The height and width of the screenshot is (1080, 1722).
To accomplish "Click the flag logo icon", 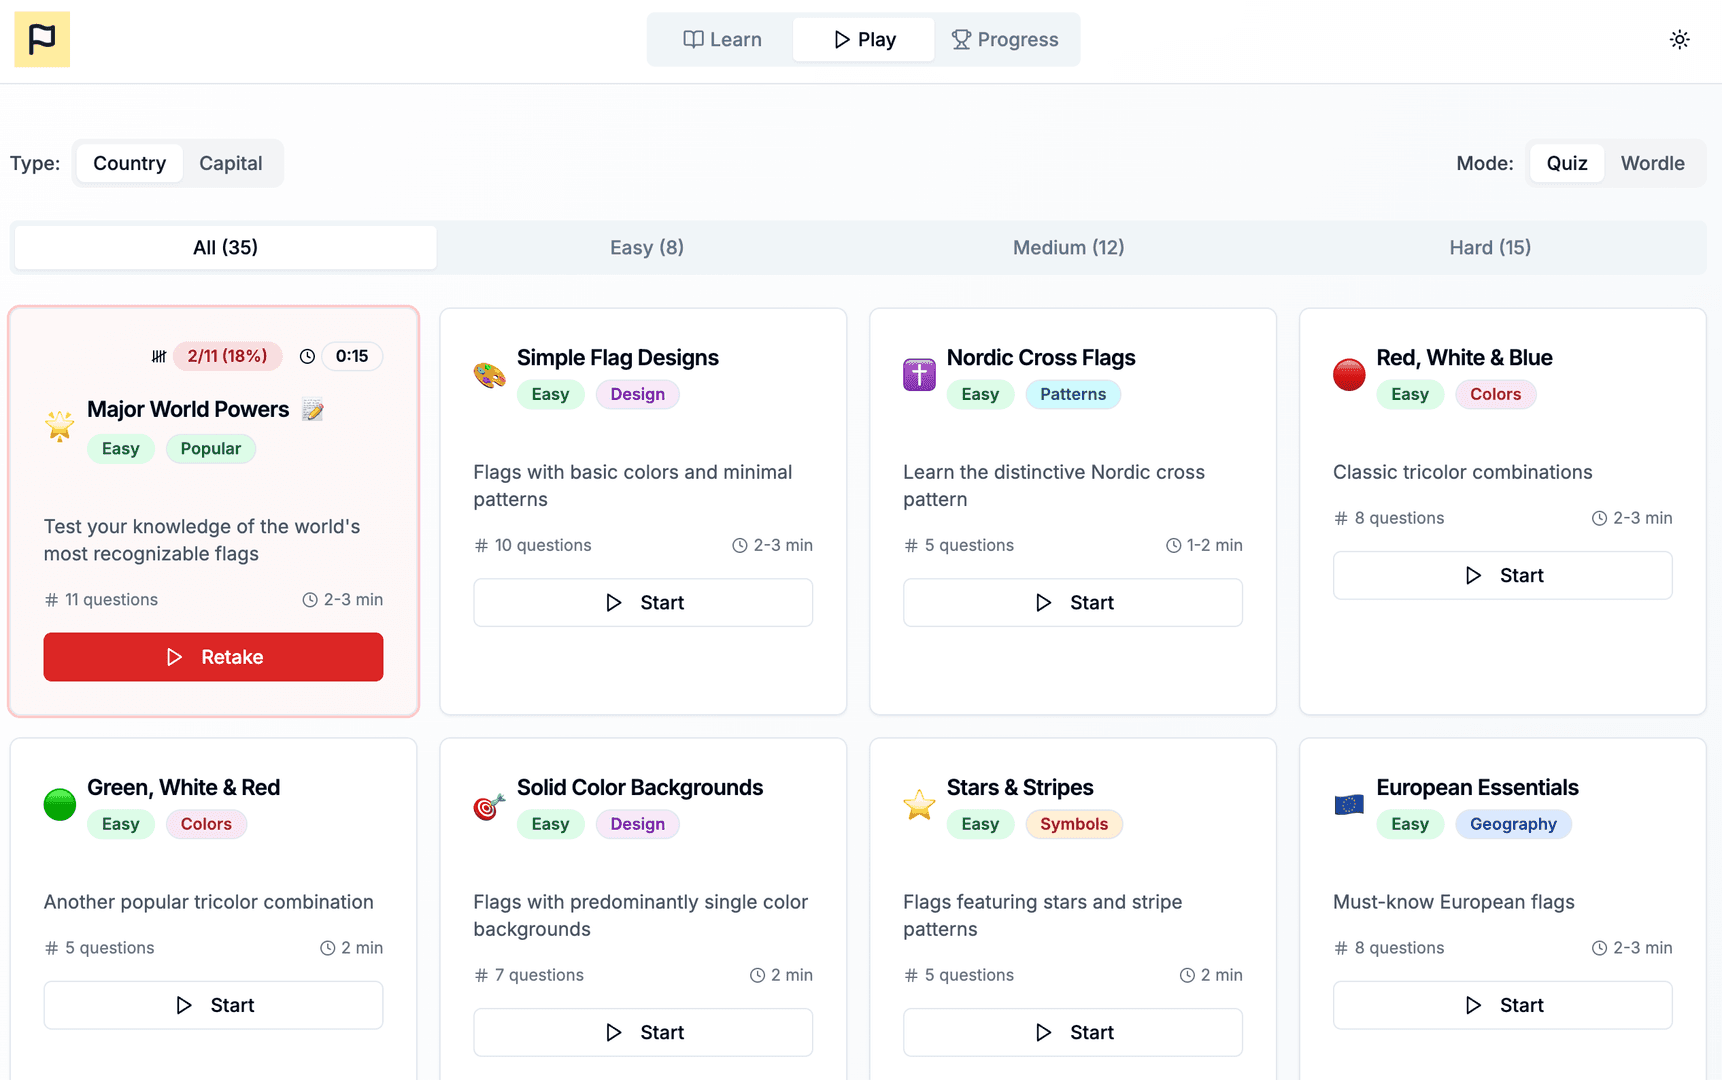I will (x=42, y=39).
